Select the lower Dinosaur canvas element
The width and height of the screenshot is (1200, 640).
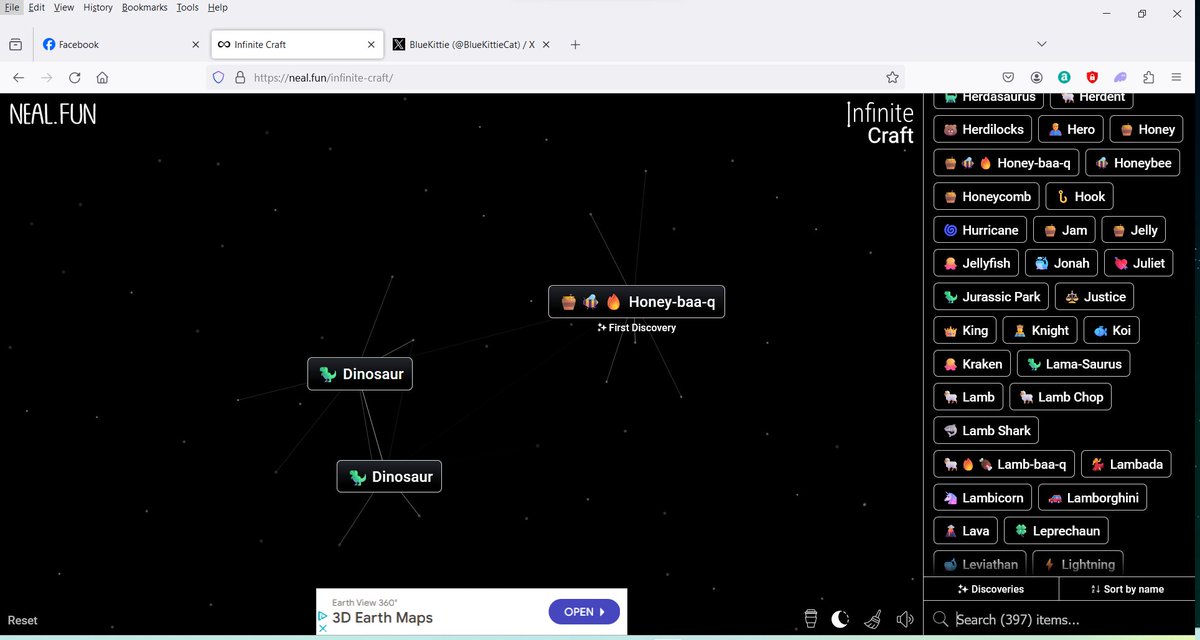[389, 476]
